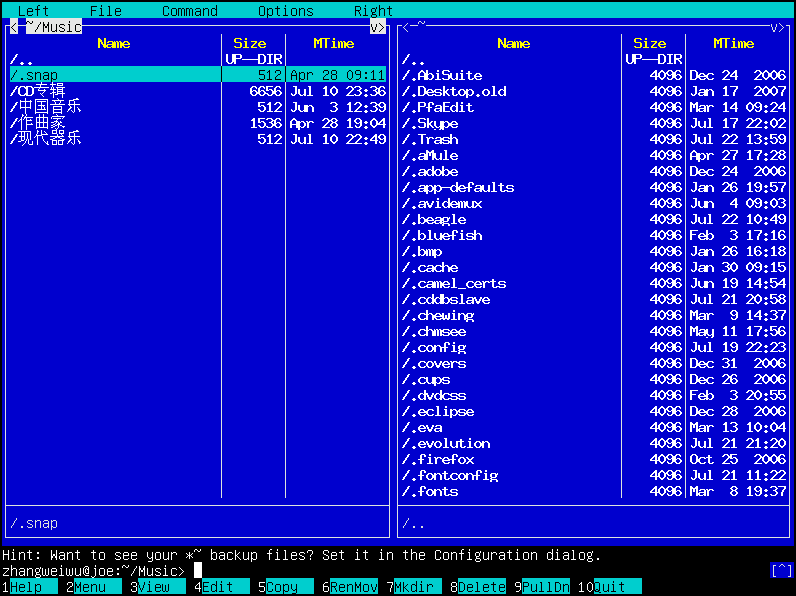Open the Options menu
This screenshot has height=596, width=796.
coord(285,11)
